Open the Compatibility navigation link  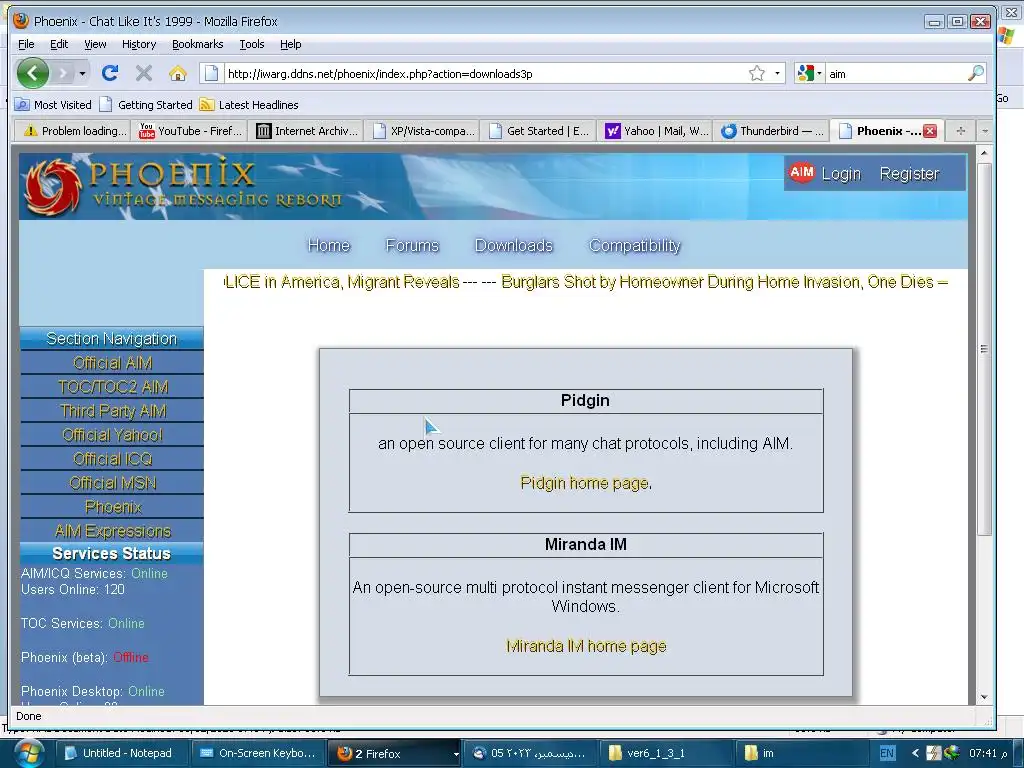pos(634,246)
